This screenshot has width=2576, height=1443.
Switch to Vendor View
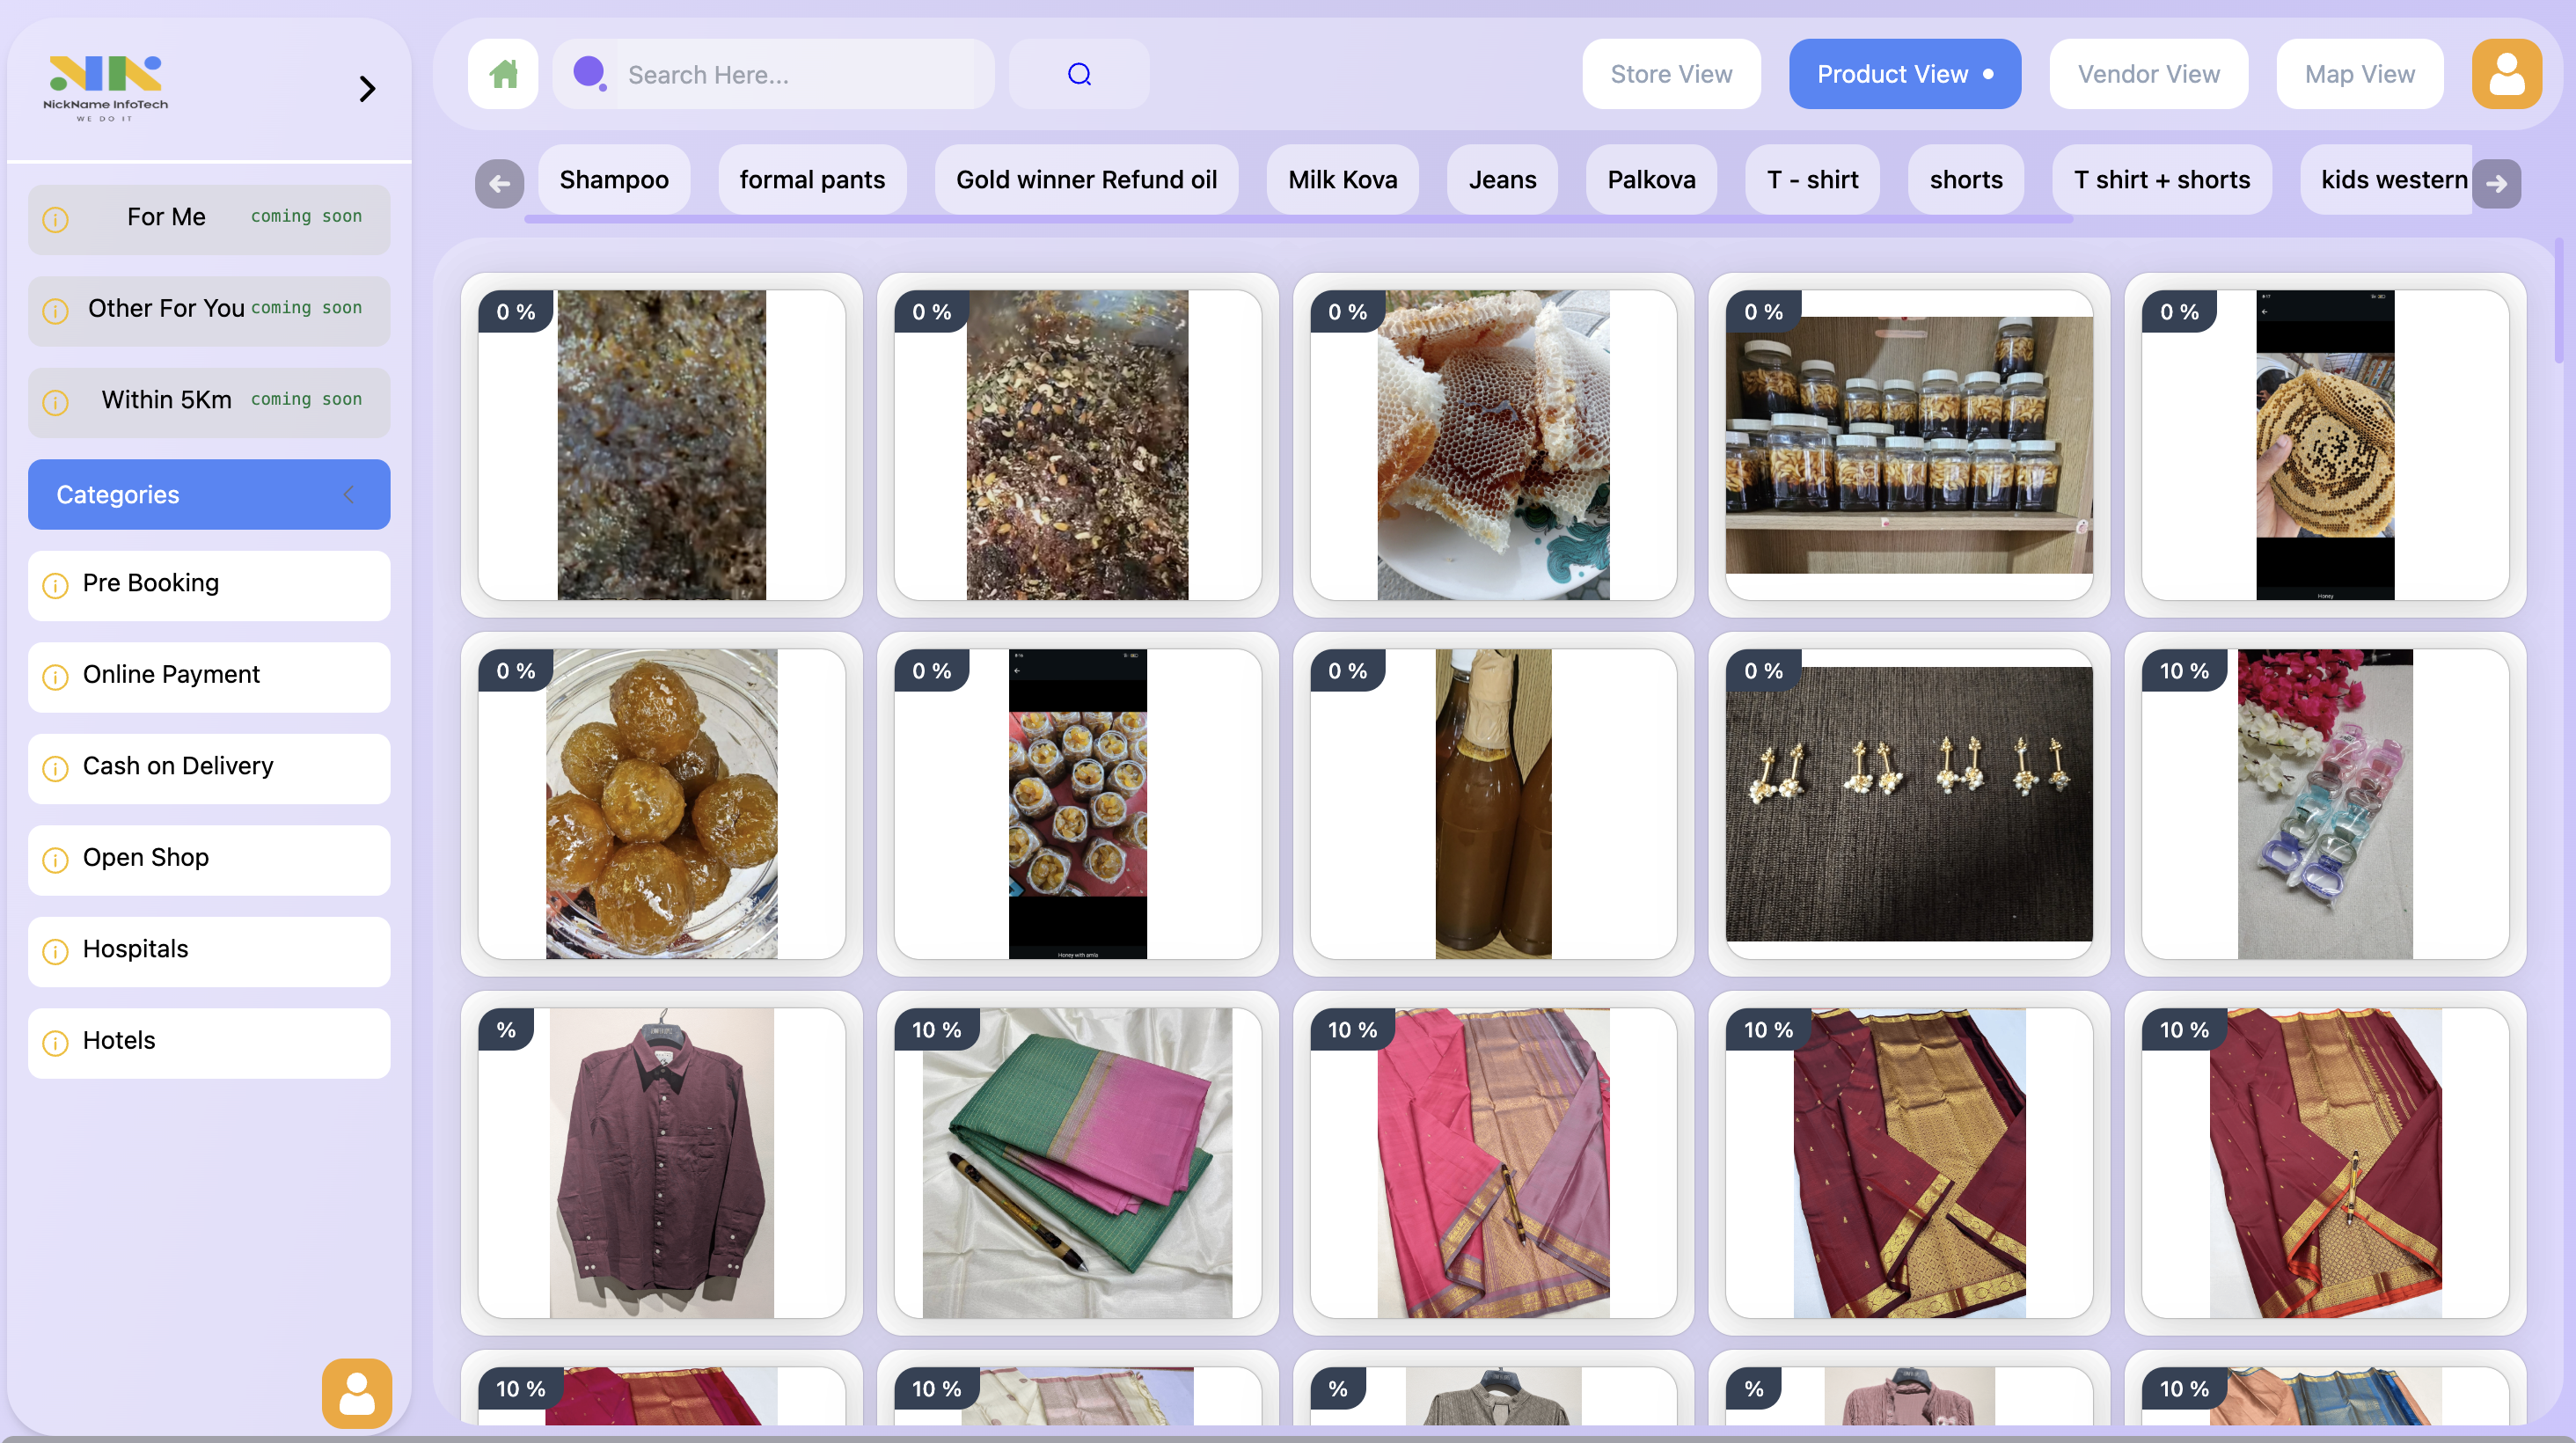tap(2148, 73)
